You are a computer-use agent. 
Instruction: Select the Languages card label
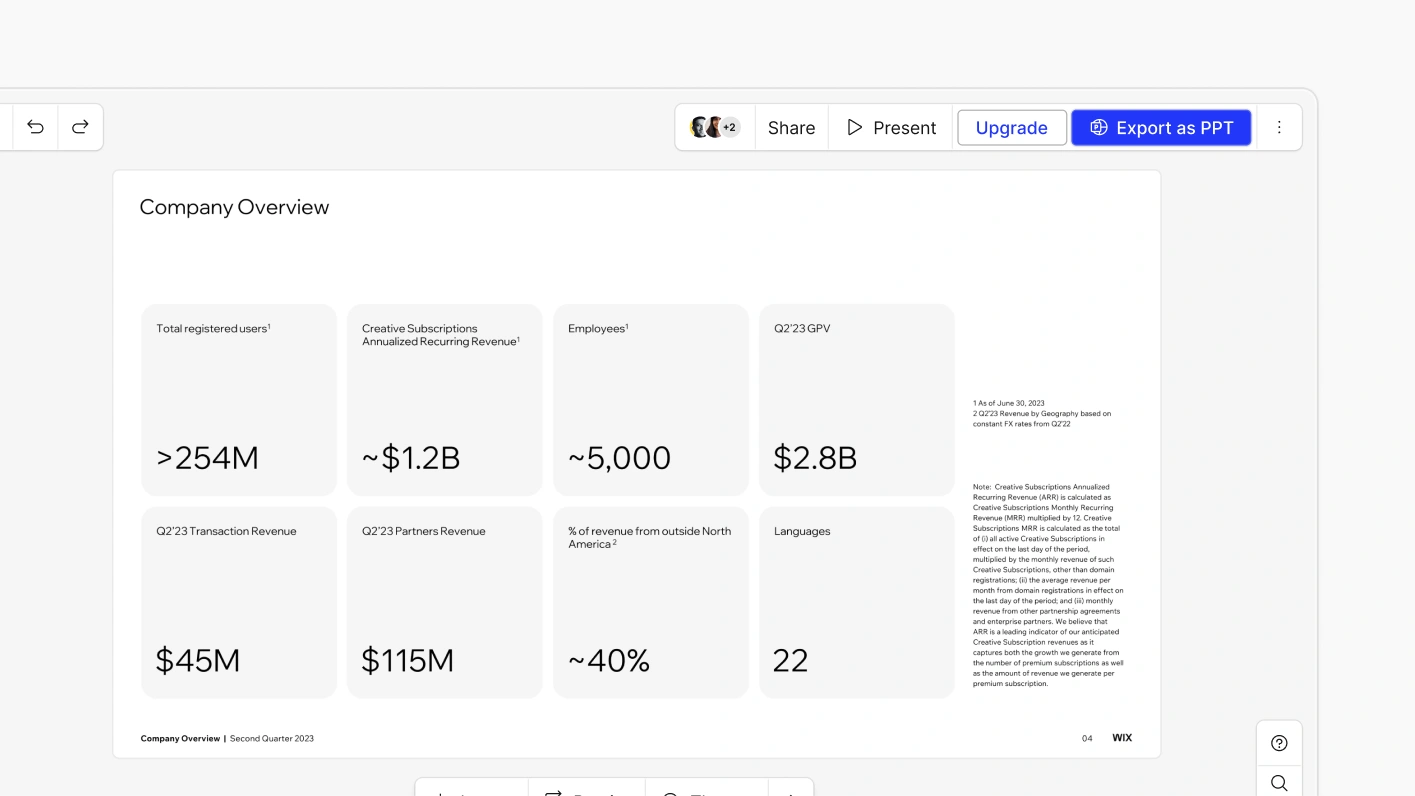click(x=802, y=531)
